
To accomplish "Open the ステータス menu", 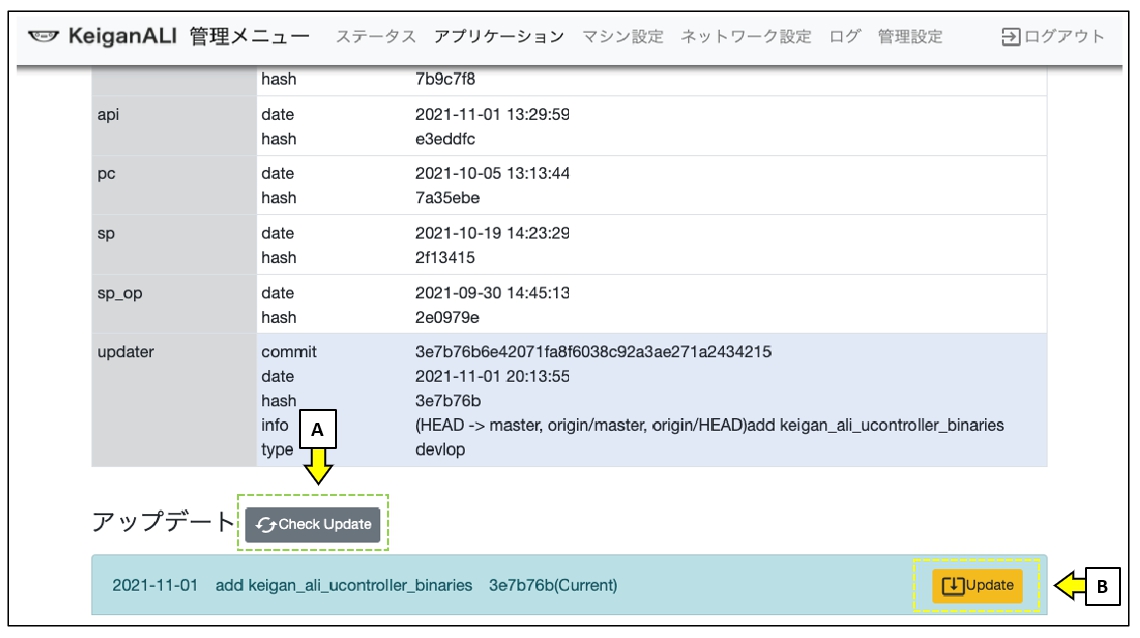I will [x=375, y=37].
